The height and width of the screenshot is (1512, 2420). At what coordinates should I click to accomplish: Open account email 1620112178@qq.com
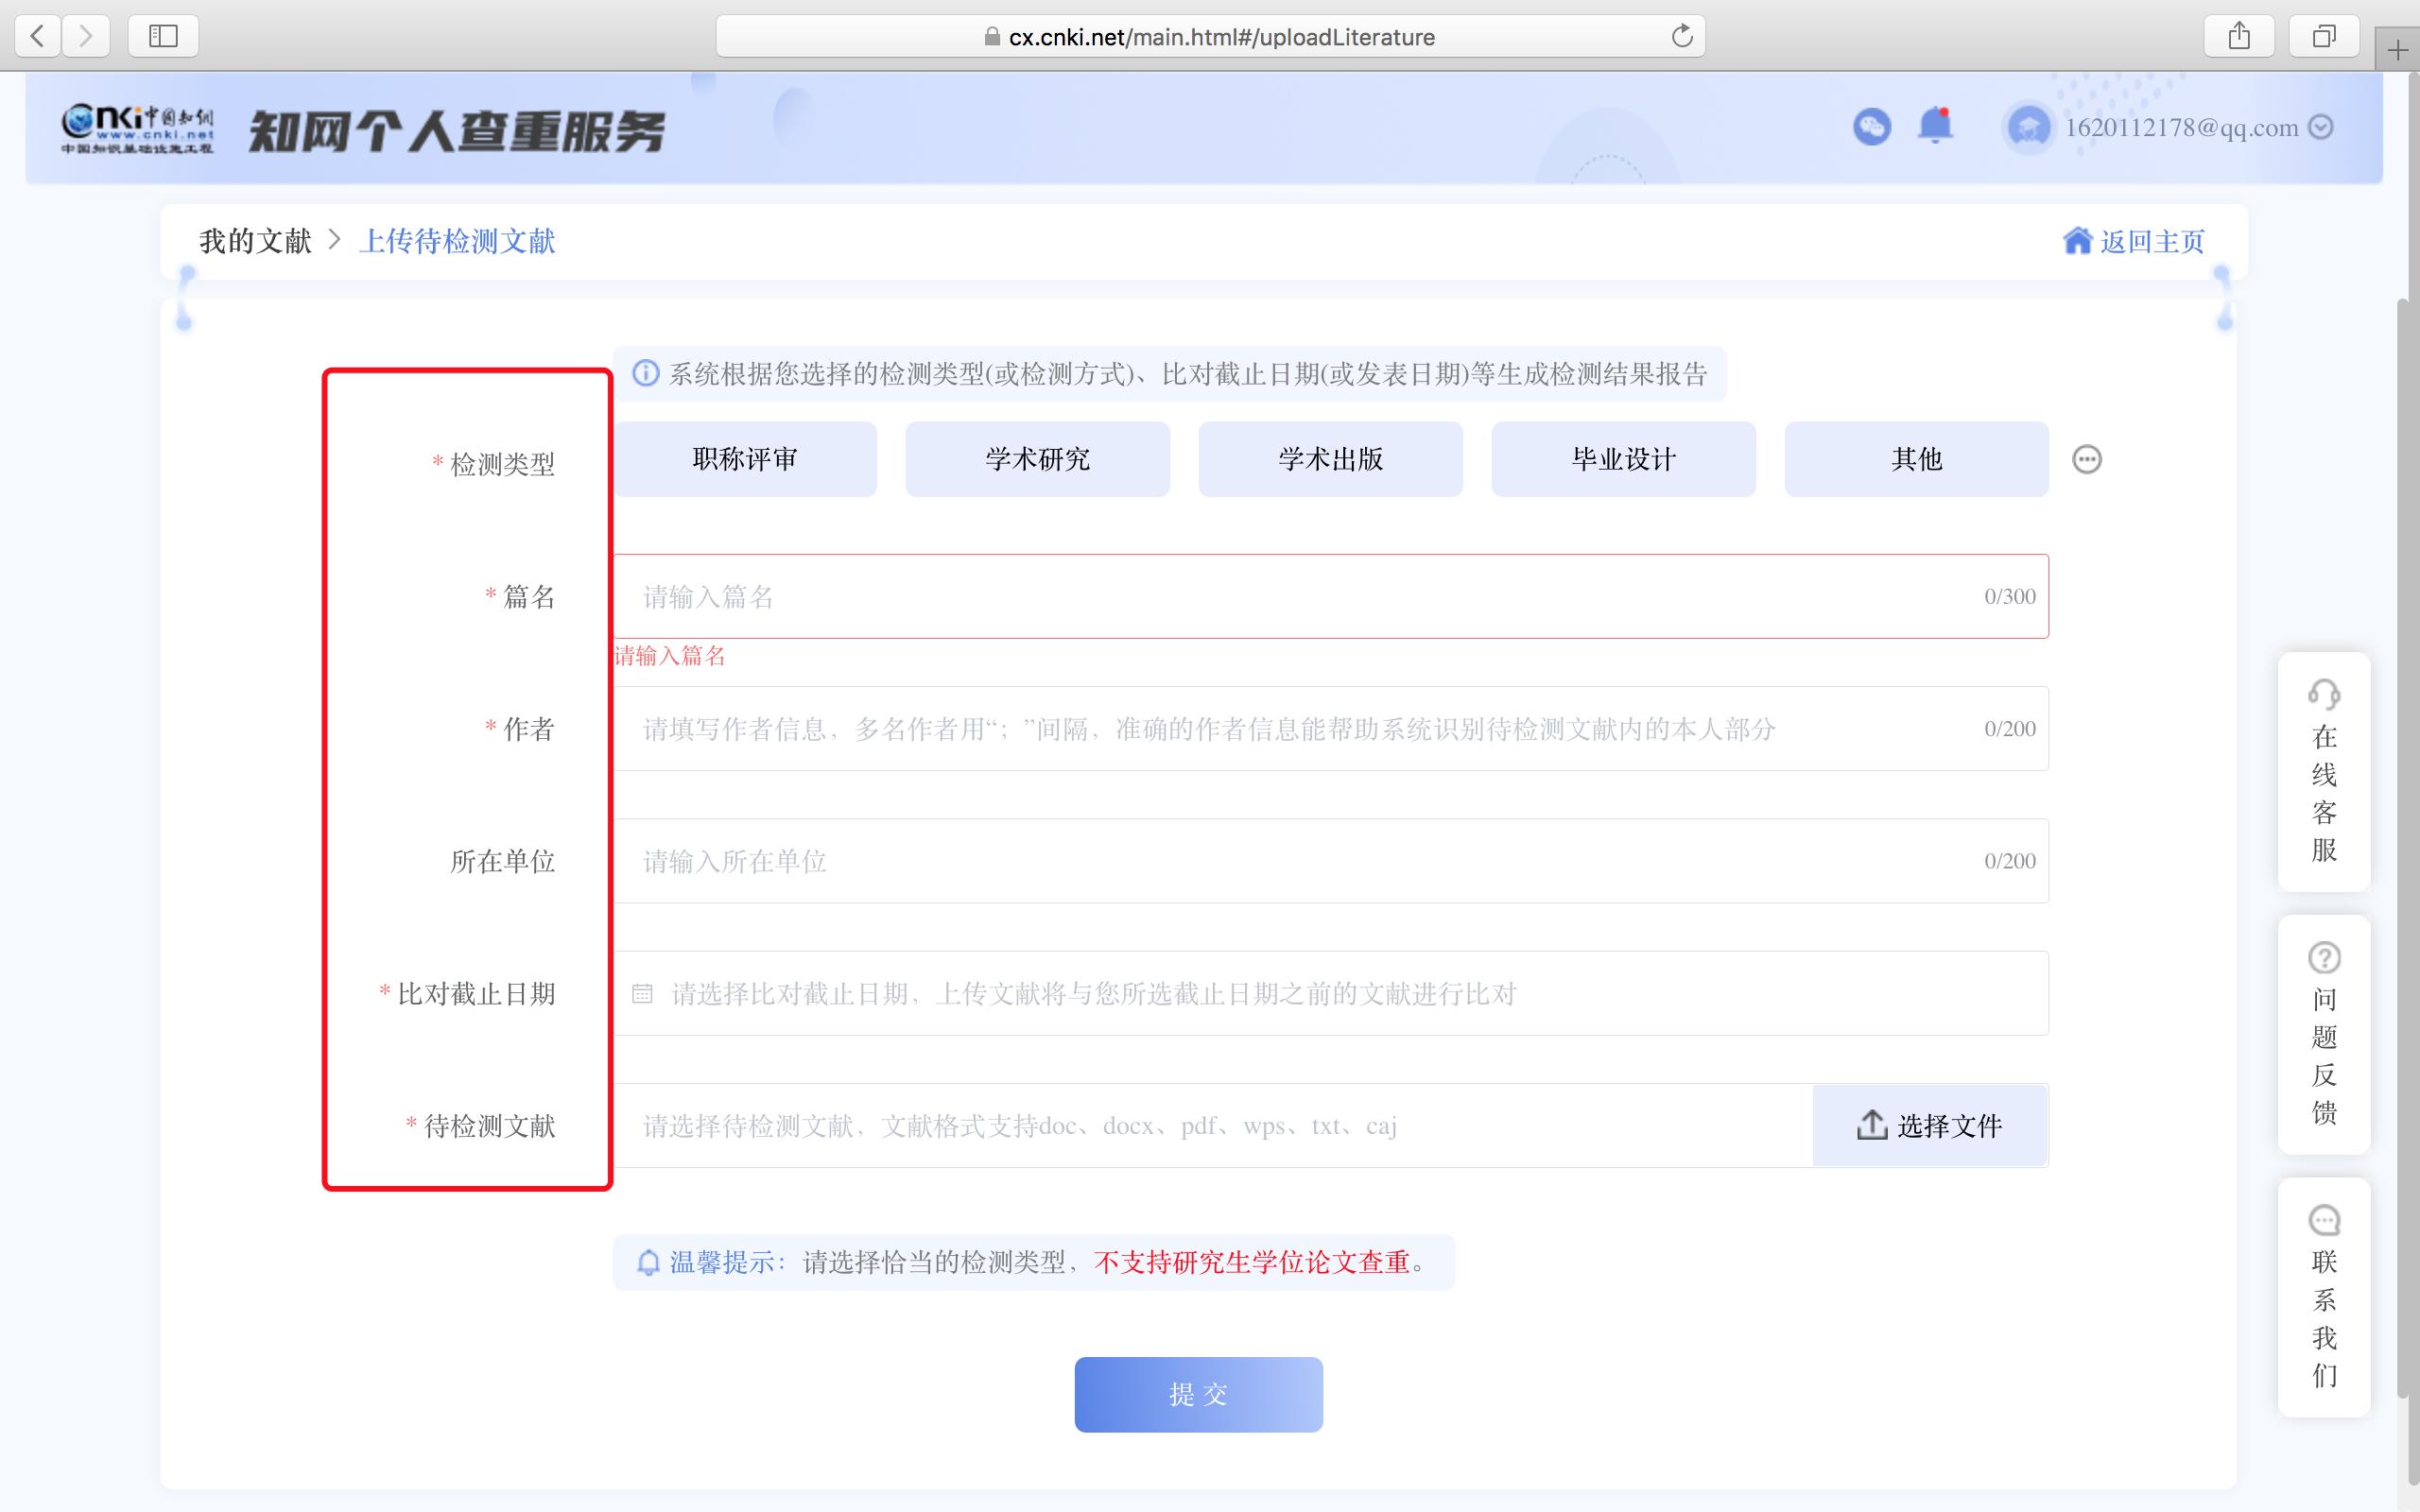pyautogui.click(x=2181, y=128)
